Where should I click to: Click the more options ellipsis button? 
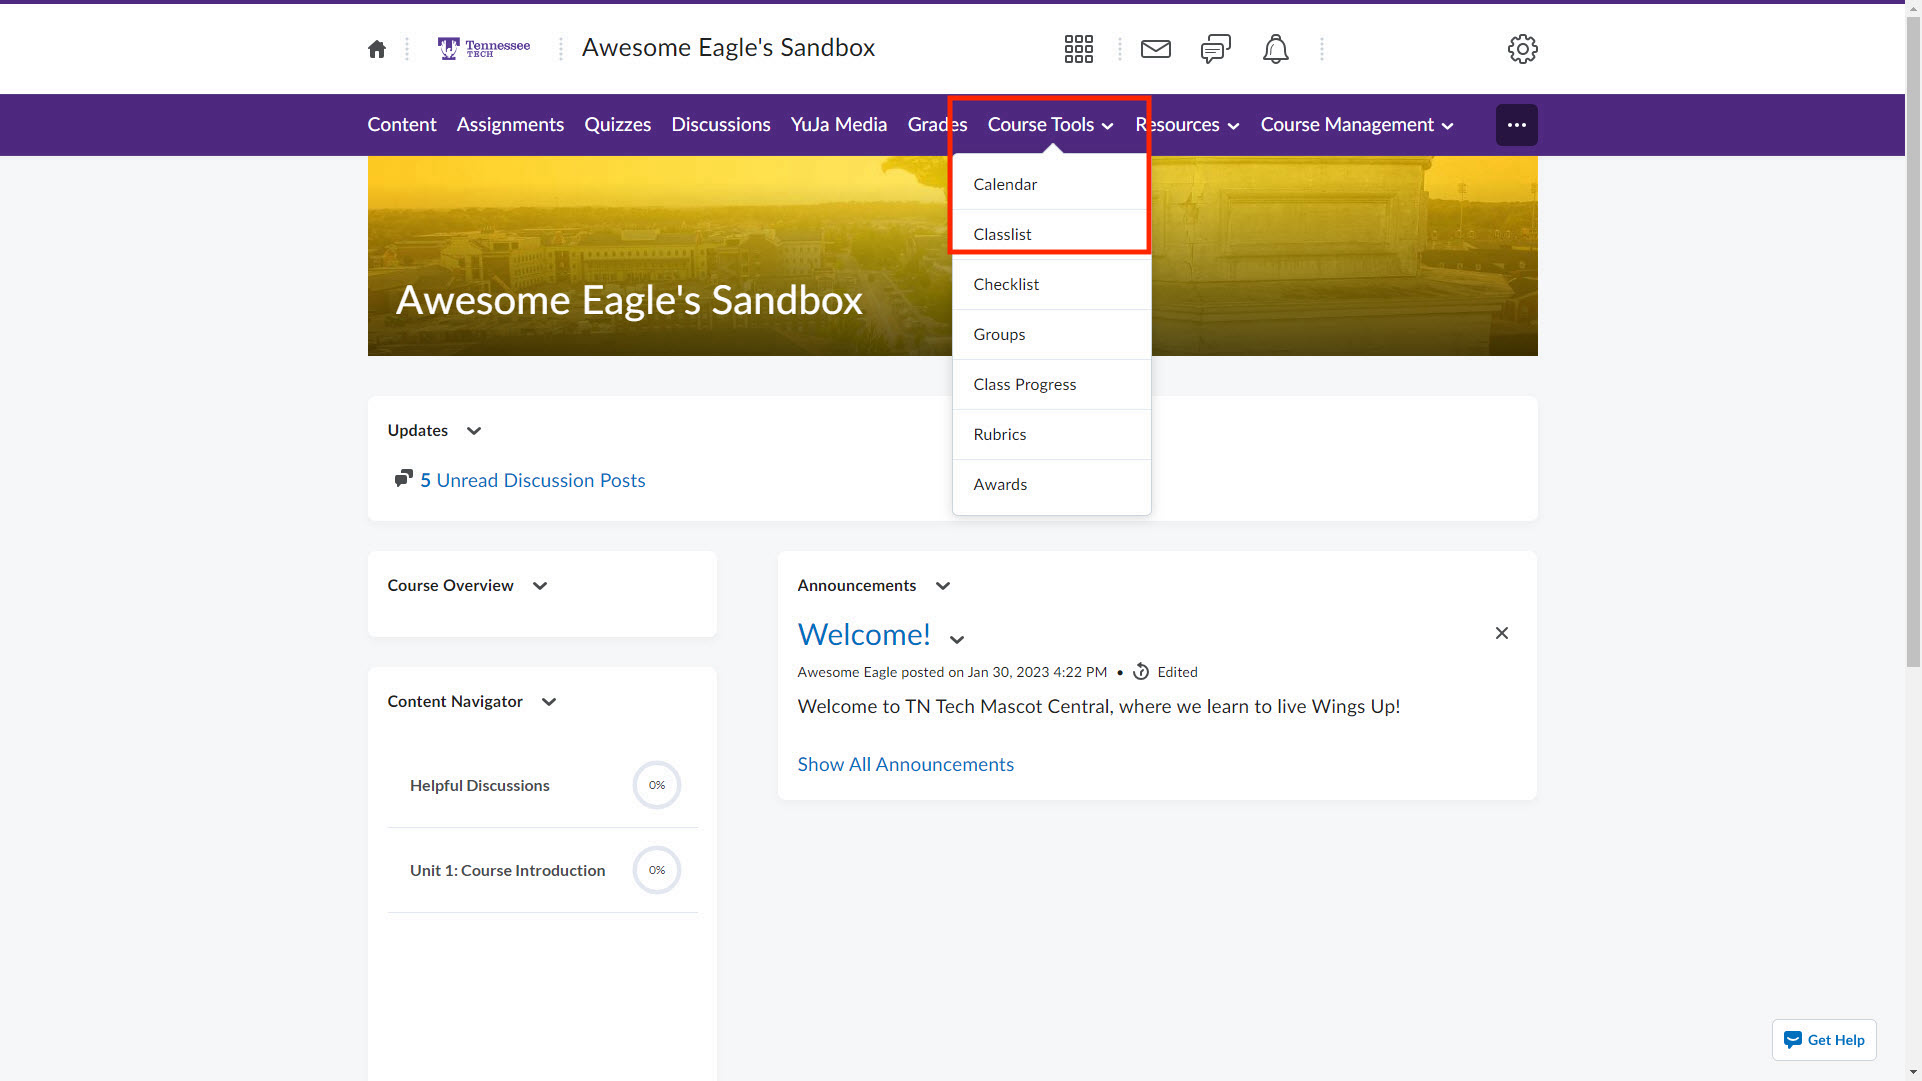point(1515,125)
